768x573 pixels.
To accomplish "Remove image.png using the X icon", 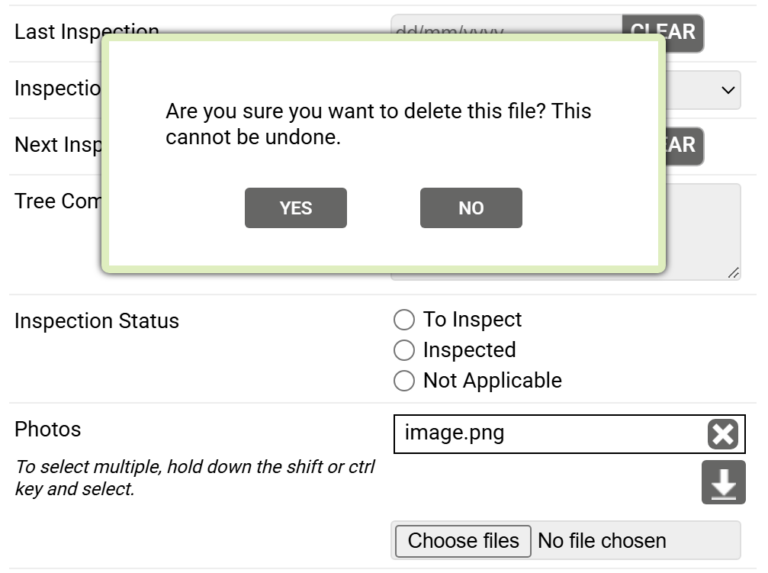I will [x=722, y=434].
